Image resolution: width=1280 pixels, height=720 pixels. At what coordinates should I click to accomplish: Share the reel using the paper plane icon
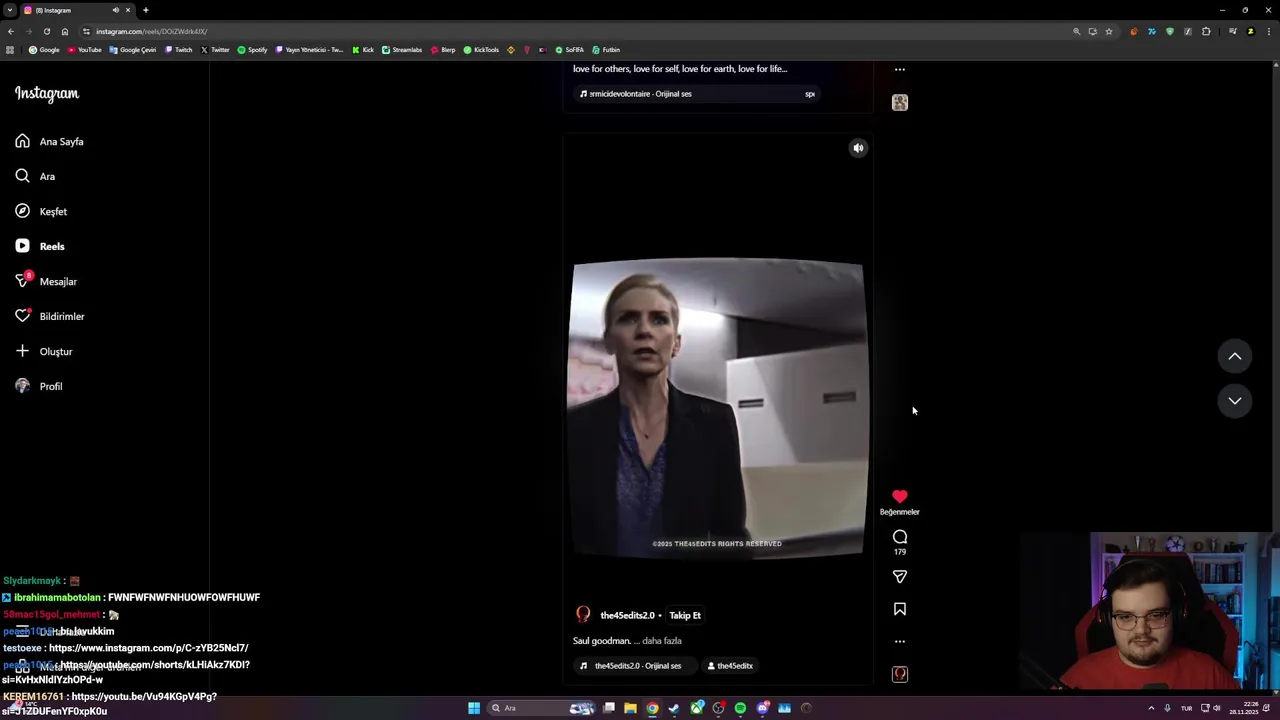(x=900, y=577)
